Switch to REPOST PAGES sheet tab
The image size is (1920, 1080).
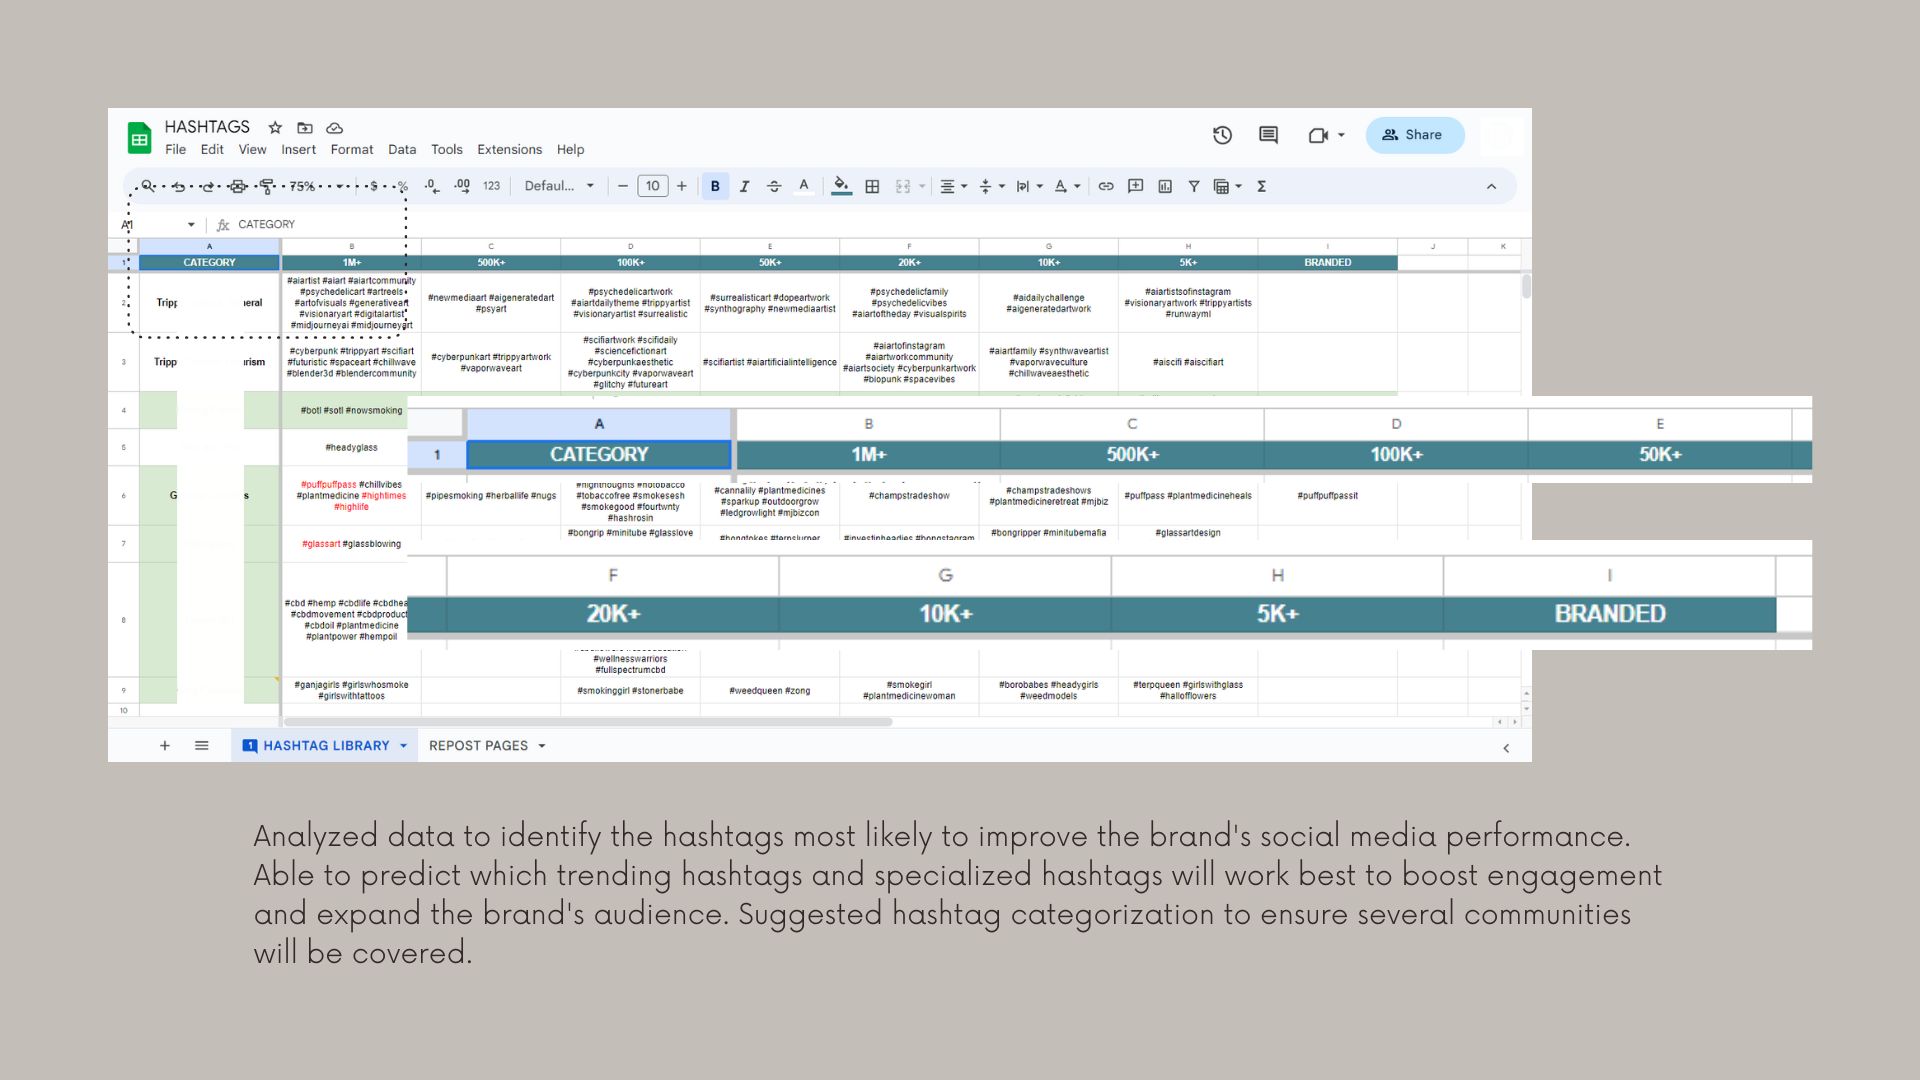[478, 746]
